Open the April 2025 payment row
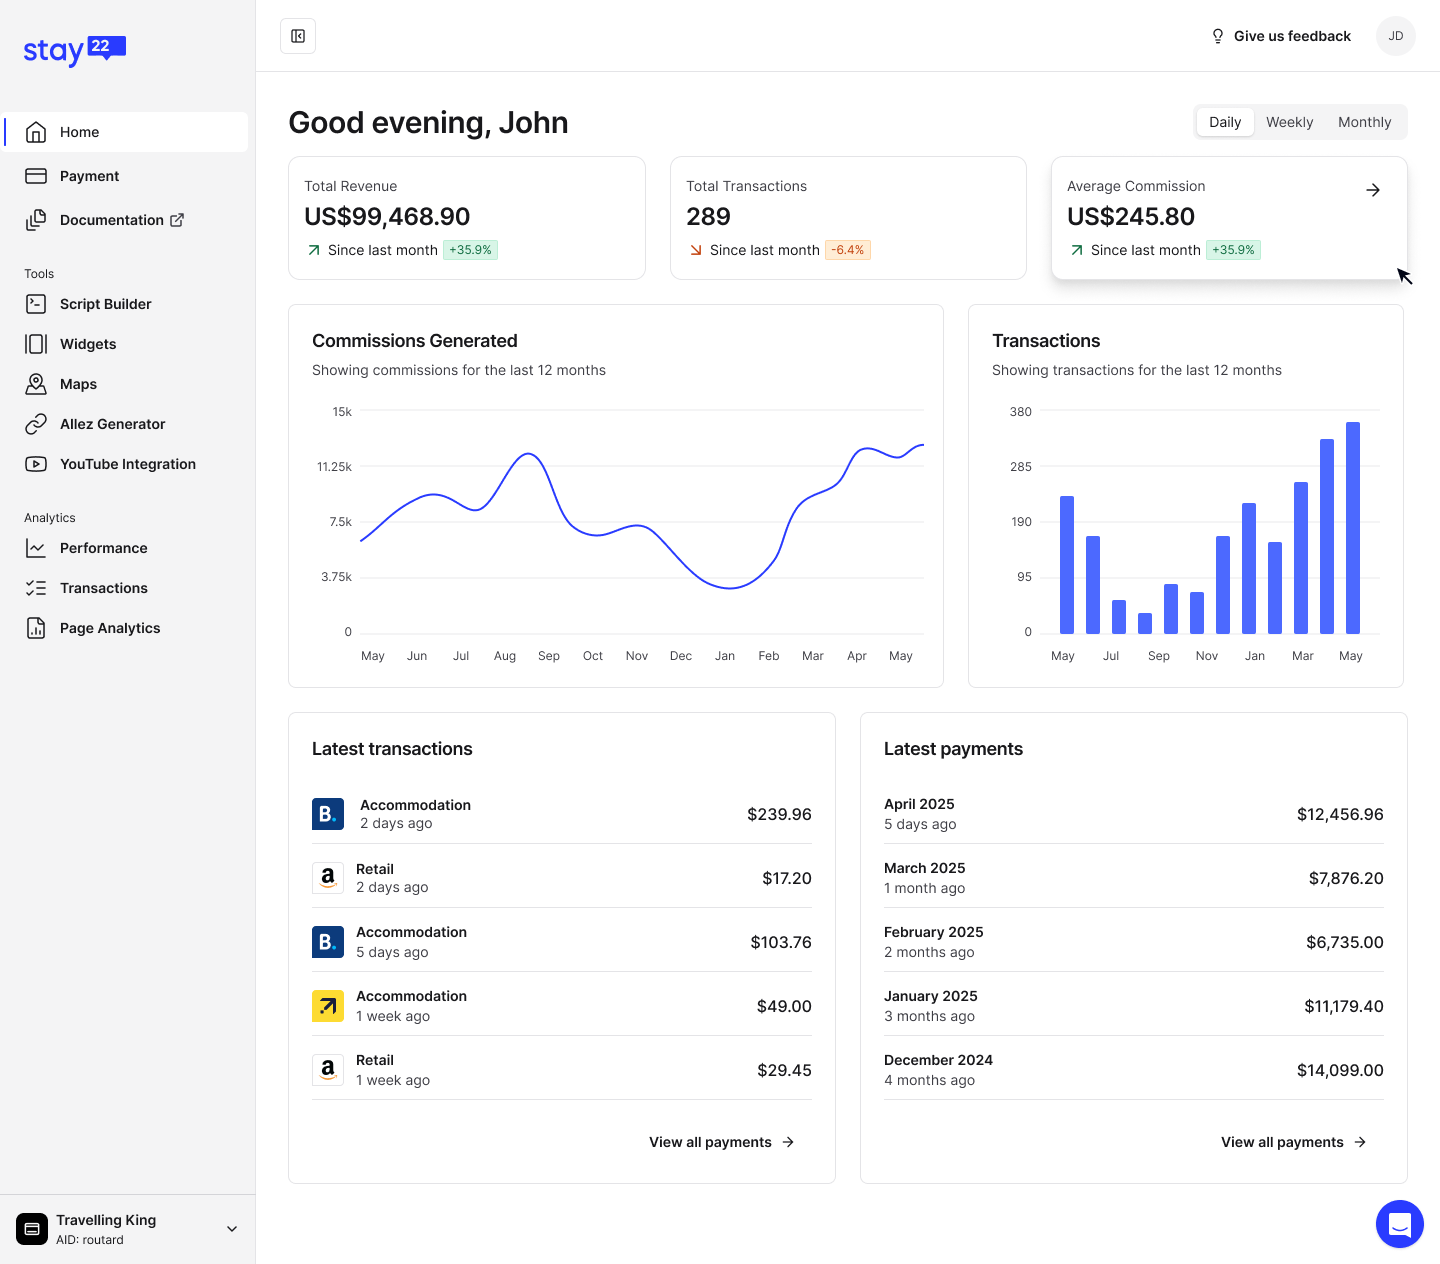The width and height of the screenshot is (1440, 1264). coord(1133,814)
